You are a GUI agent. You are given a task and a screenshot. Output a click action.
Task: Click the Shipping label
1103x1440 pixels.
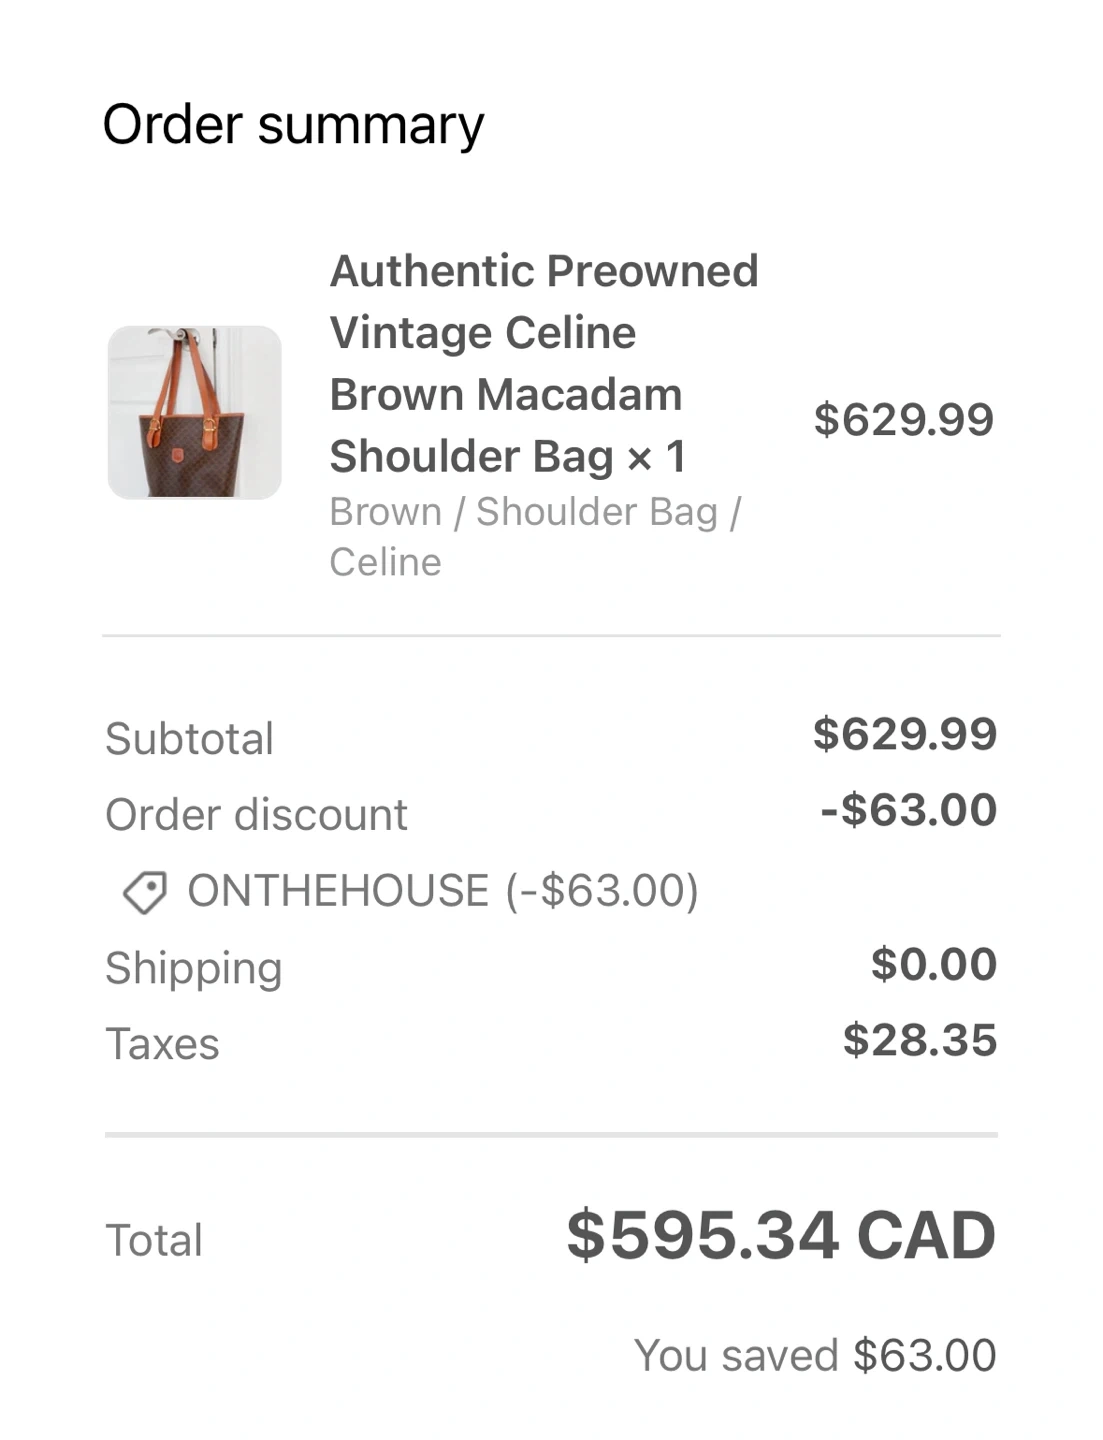click(x=194, y=968)
